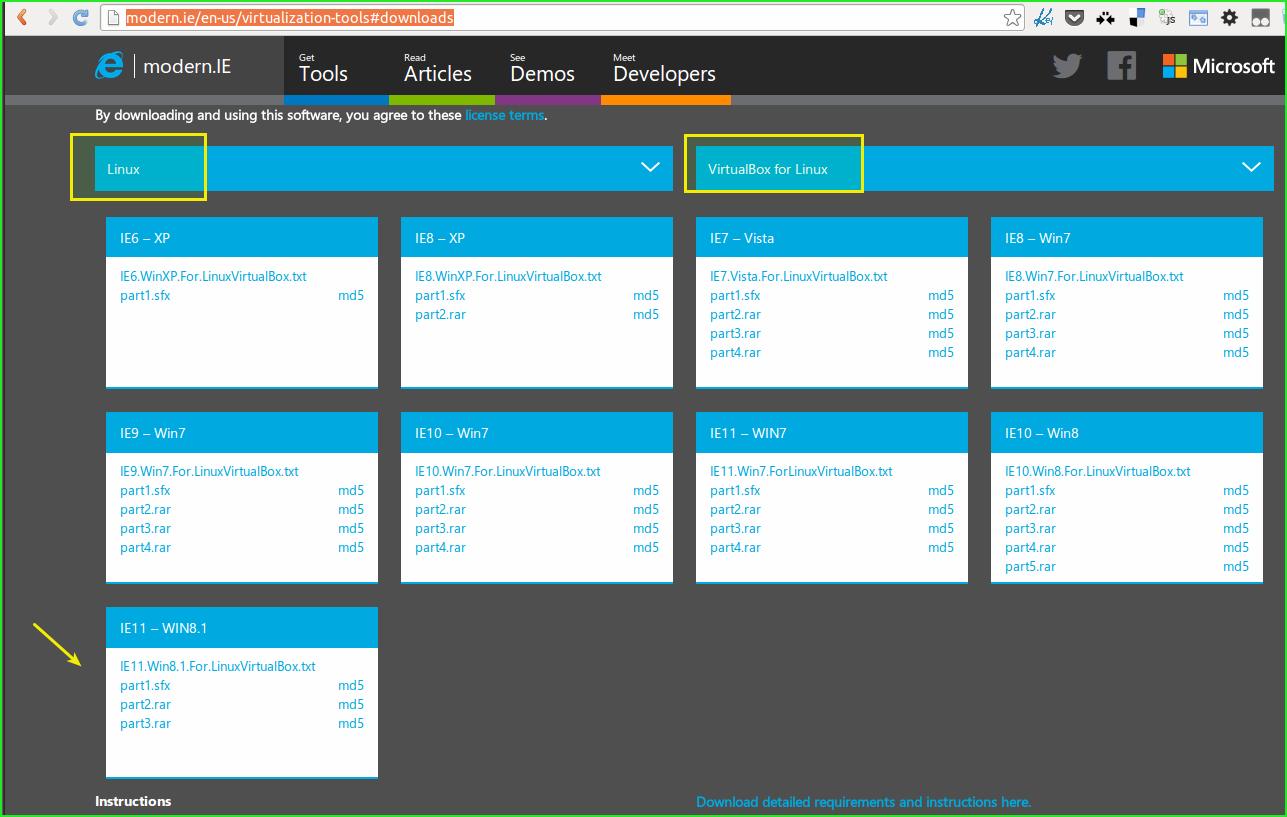Viewport: 1287px width, 817px height.
Task: Open the See Demos menu
Action: tap(542, 68)
